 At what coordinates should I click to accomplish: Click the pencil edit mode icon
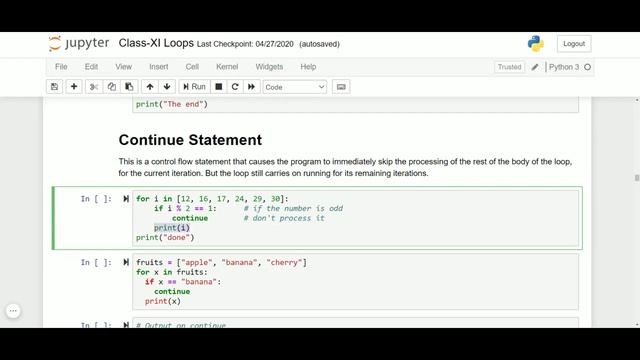[535, 67]
